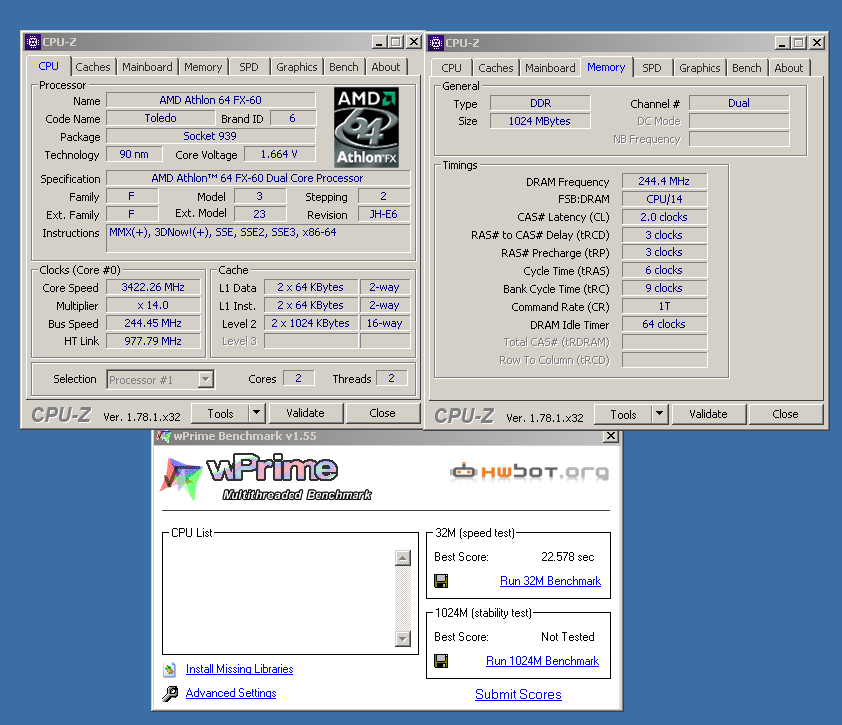
Task: Click the DRAM Frequency 244.4 MHz value
Action: [x=664, y=182]
